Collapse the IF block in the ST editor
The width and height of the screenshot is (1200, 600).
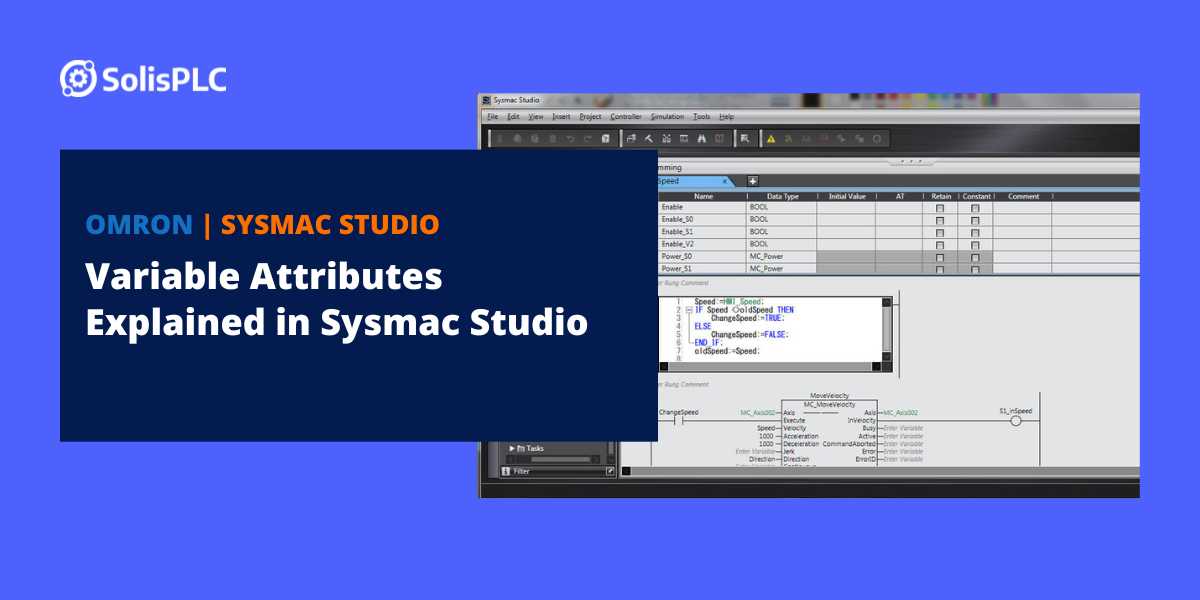(688, 310)
